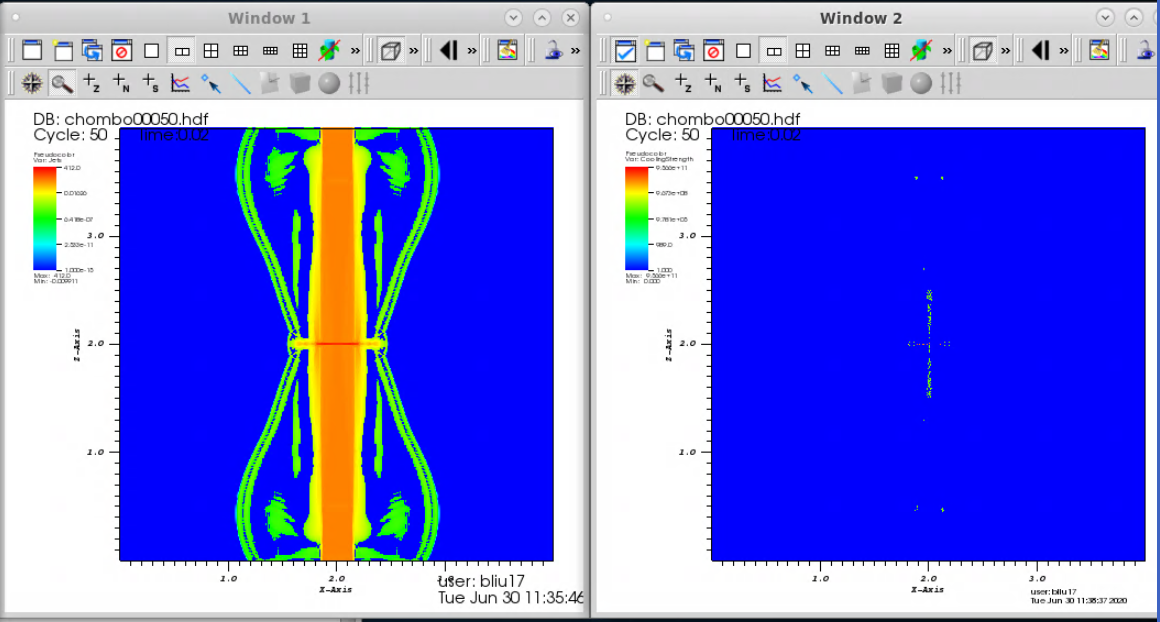
Task: Click the lock view icon in Window 2
Action: pyautogui.click(x=1145, y=50)
